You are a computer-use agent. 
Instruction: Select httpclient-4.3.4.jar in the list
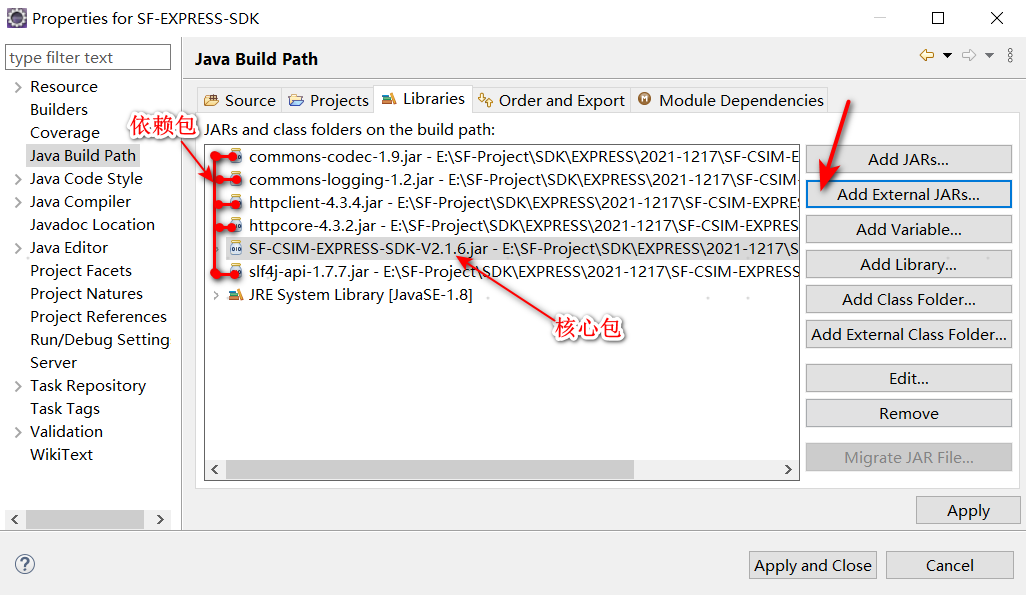pos(315,203)
